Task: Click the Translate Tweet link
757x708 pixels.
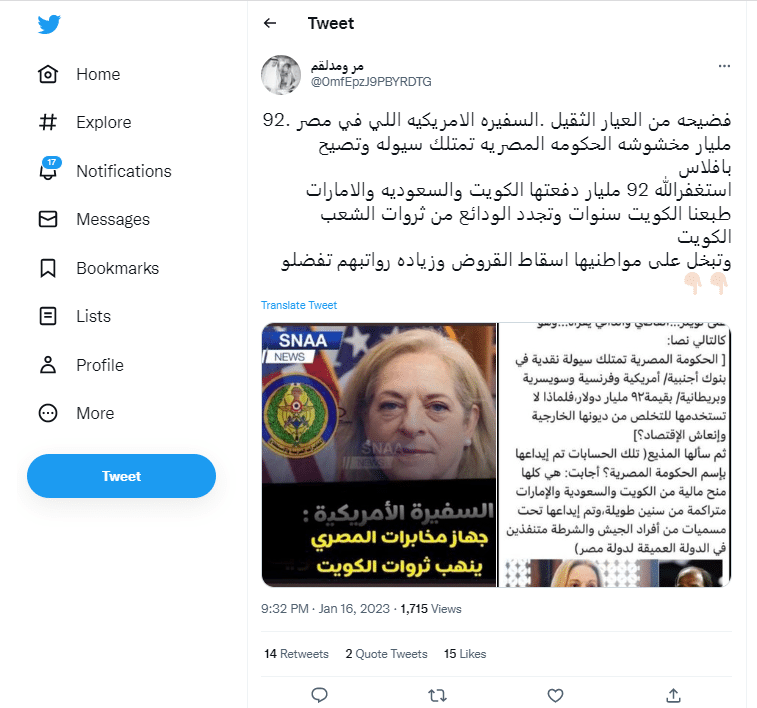Action: pos(299,305)
